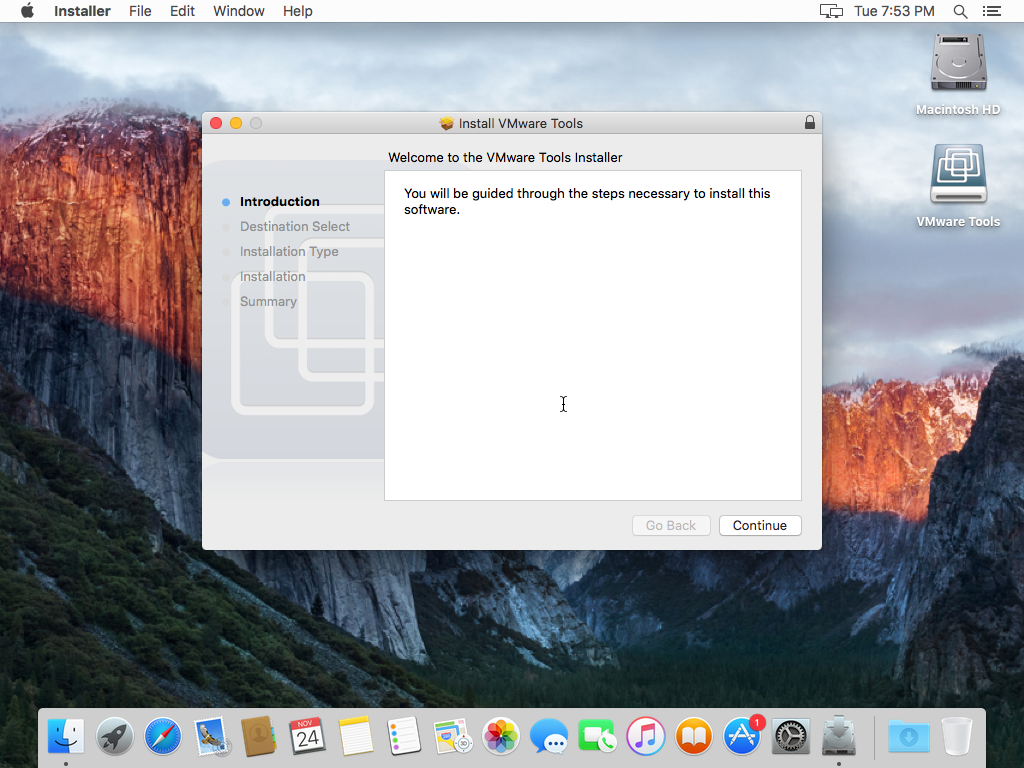1024x768 pixels.
Task: Click the running Installer icon in Dock
Action: (839, 736)
